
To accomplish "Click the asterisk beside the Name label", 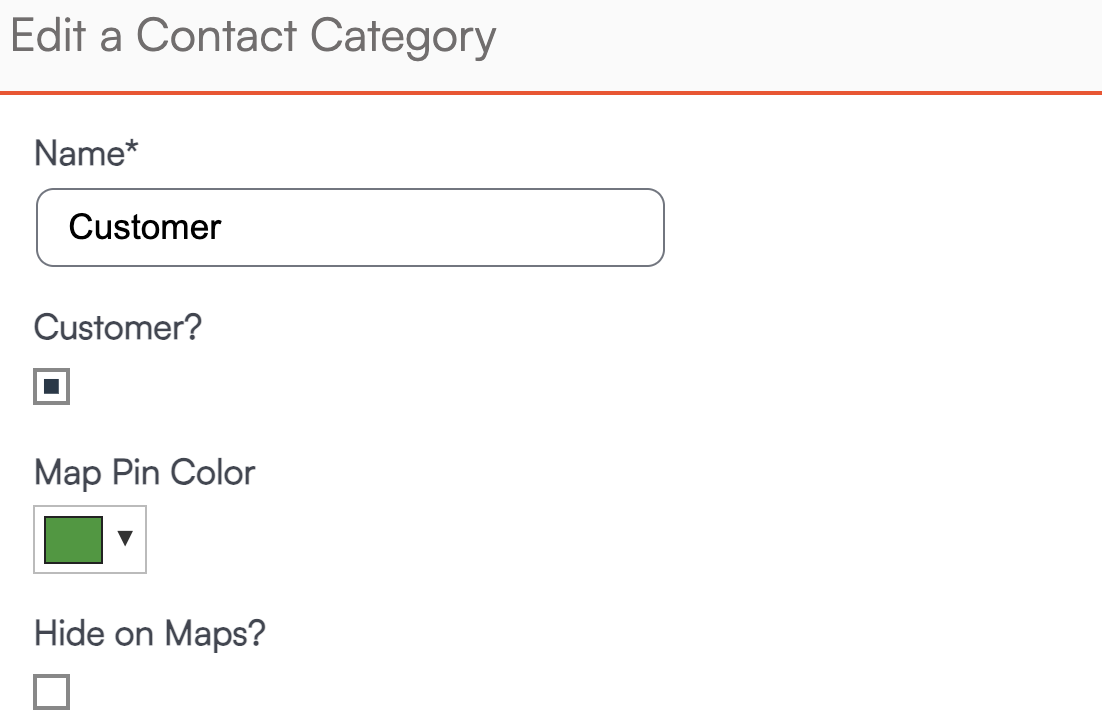I will click(133, 150).
